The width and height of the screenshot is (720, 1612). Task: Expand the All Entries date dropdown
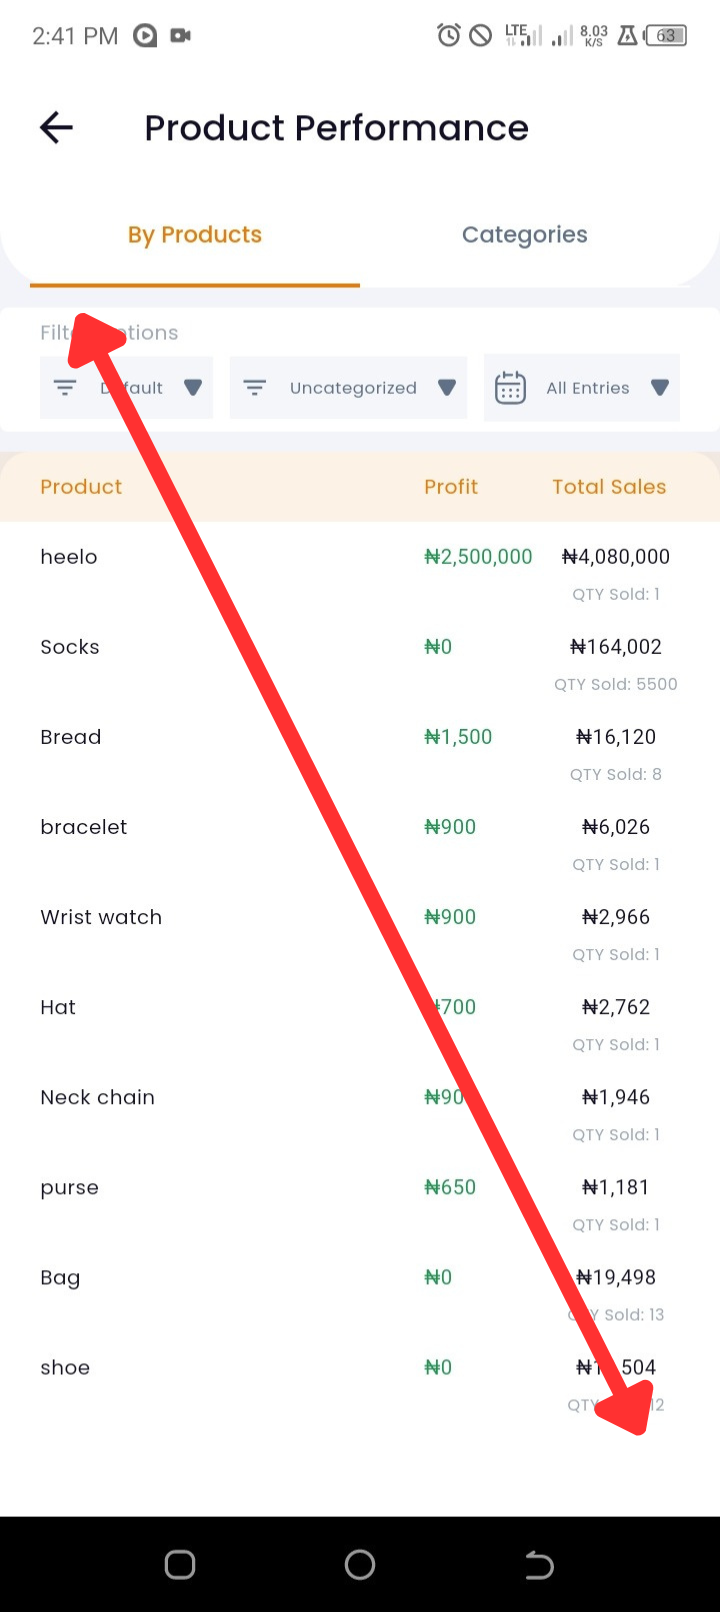click(582, 388)
